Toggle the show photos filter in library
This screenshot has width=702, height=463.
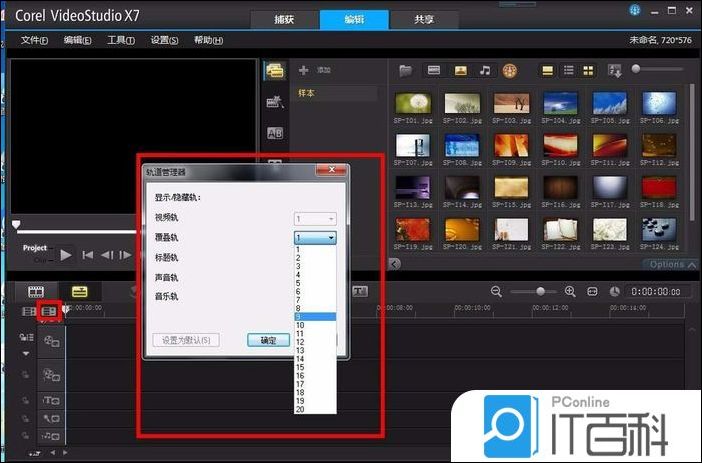[460, 70]
